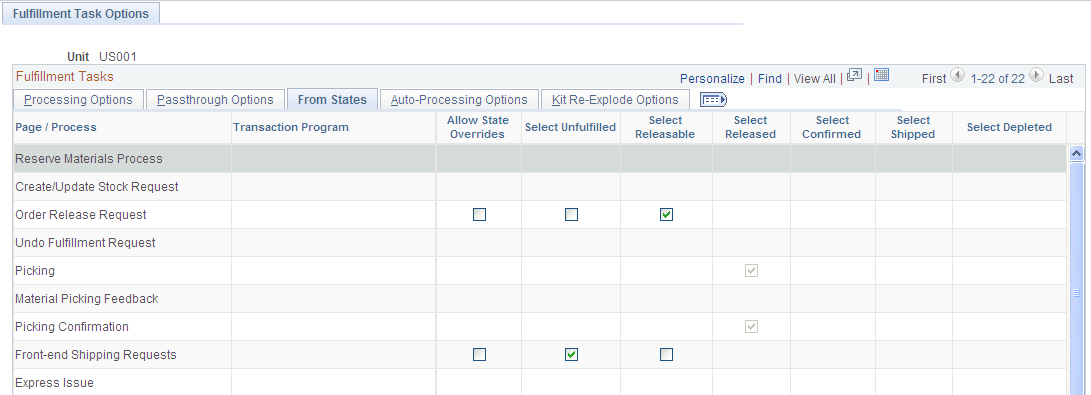Click the Fulfillment Tasks grid title
This screenshot has height=395, width=1091.
point(64,76)
